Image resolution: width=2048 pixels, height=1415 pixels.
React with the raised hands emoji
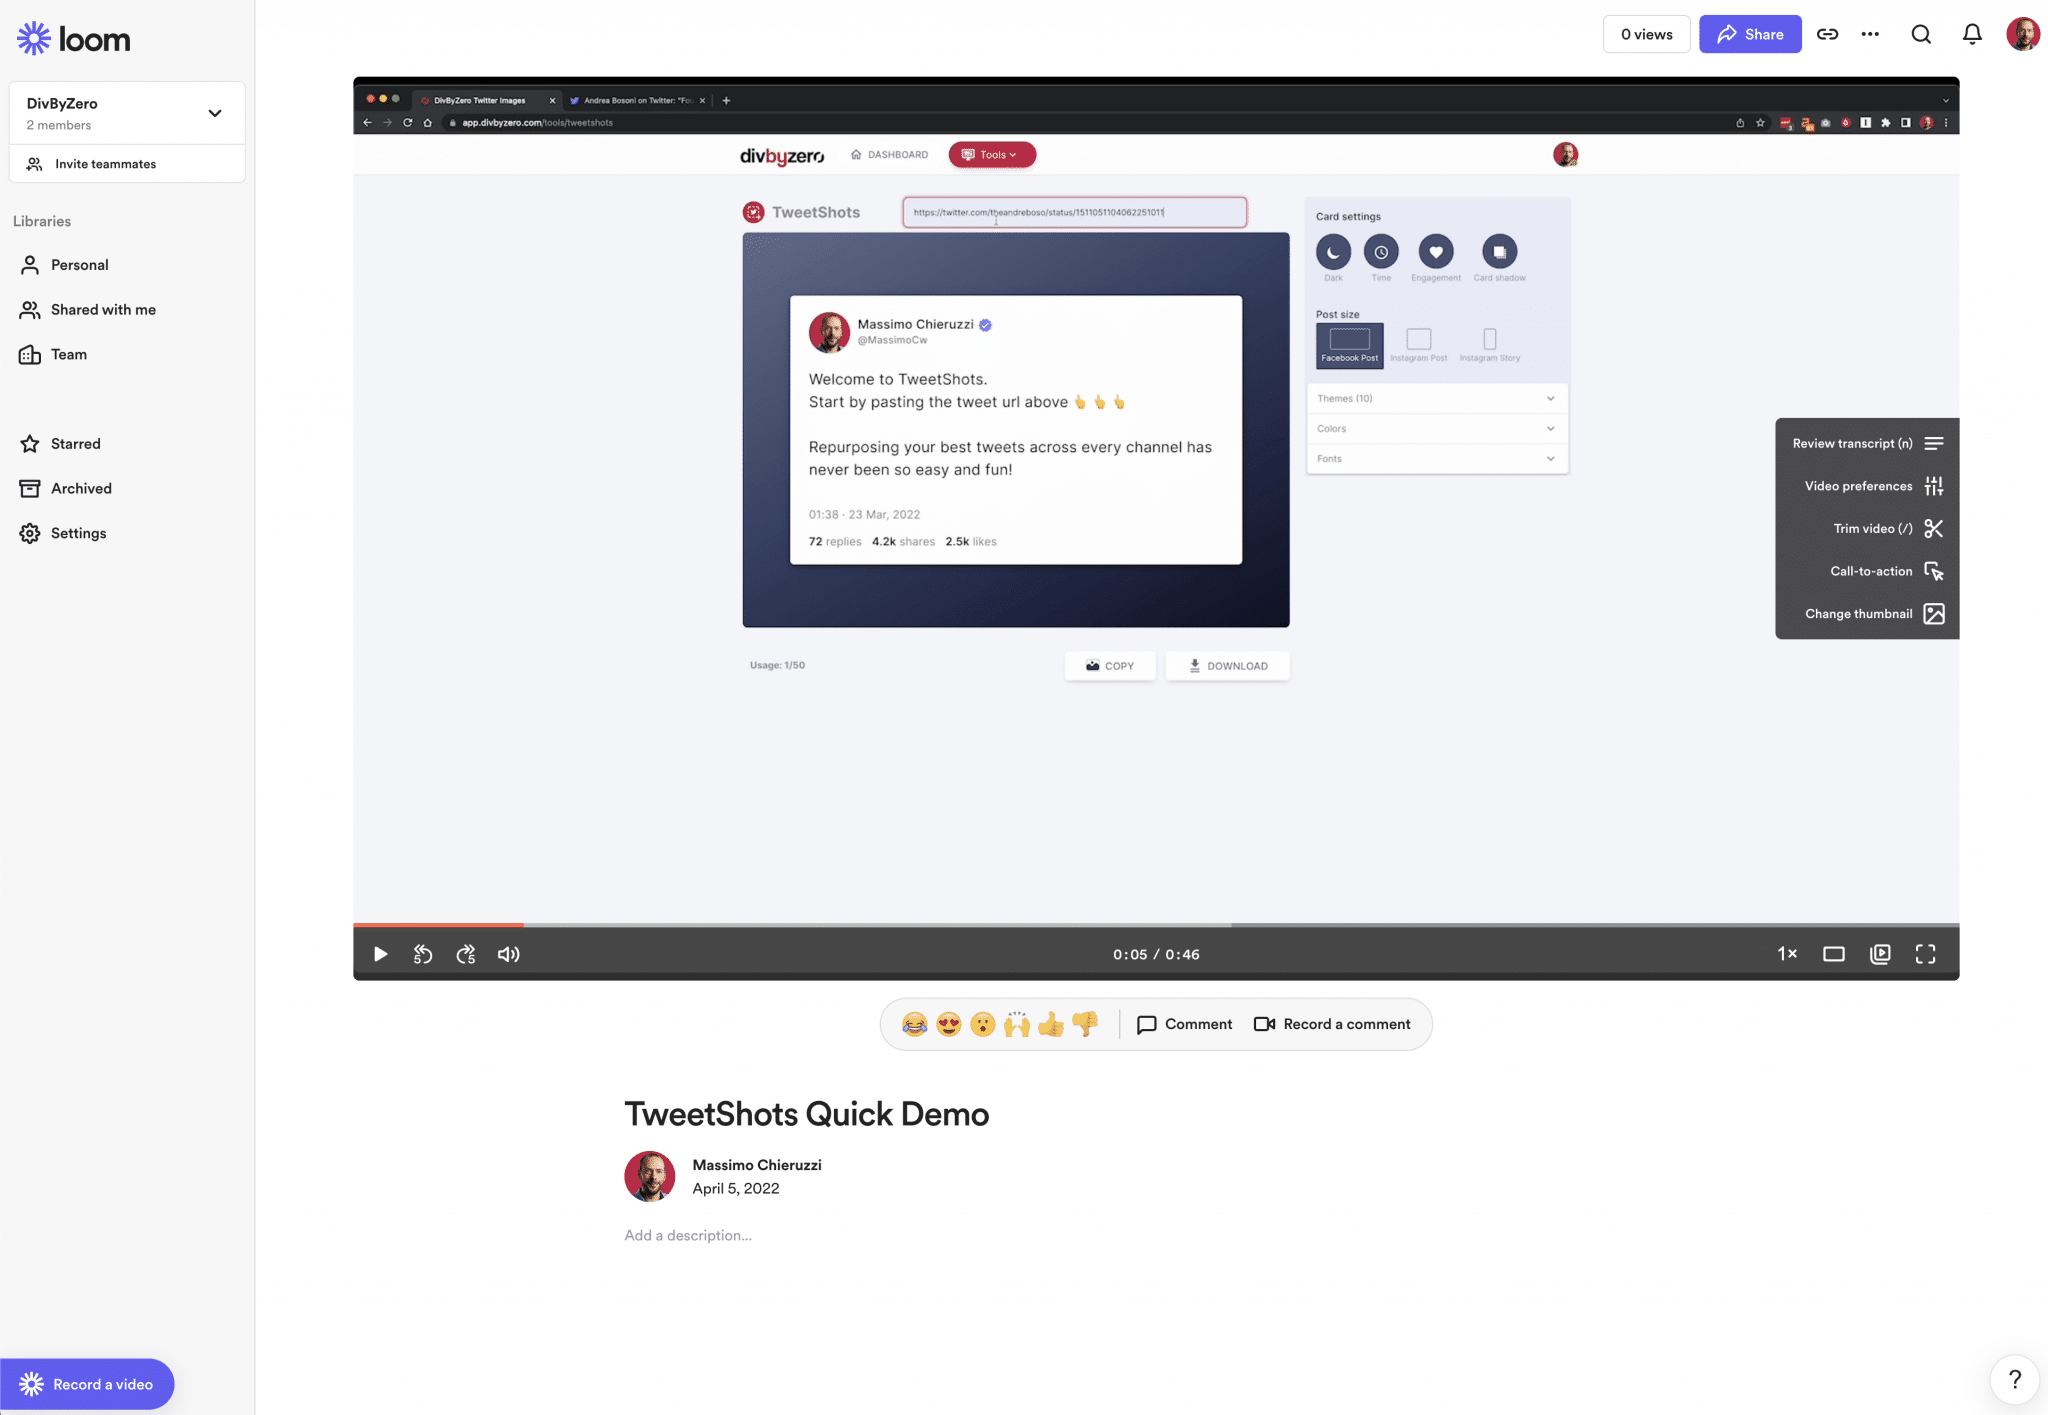coord(1017,1024)
